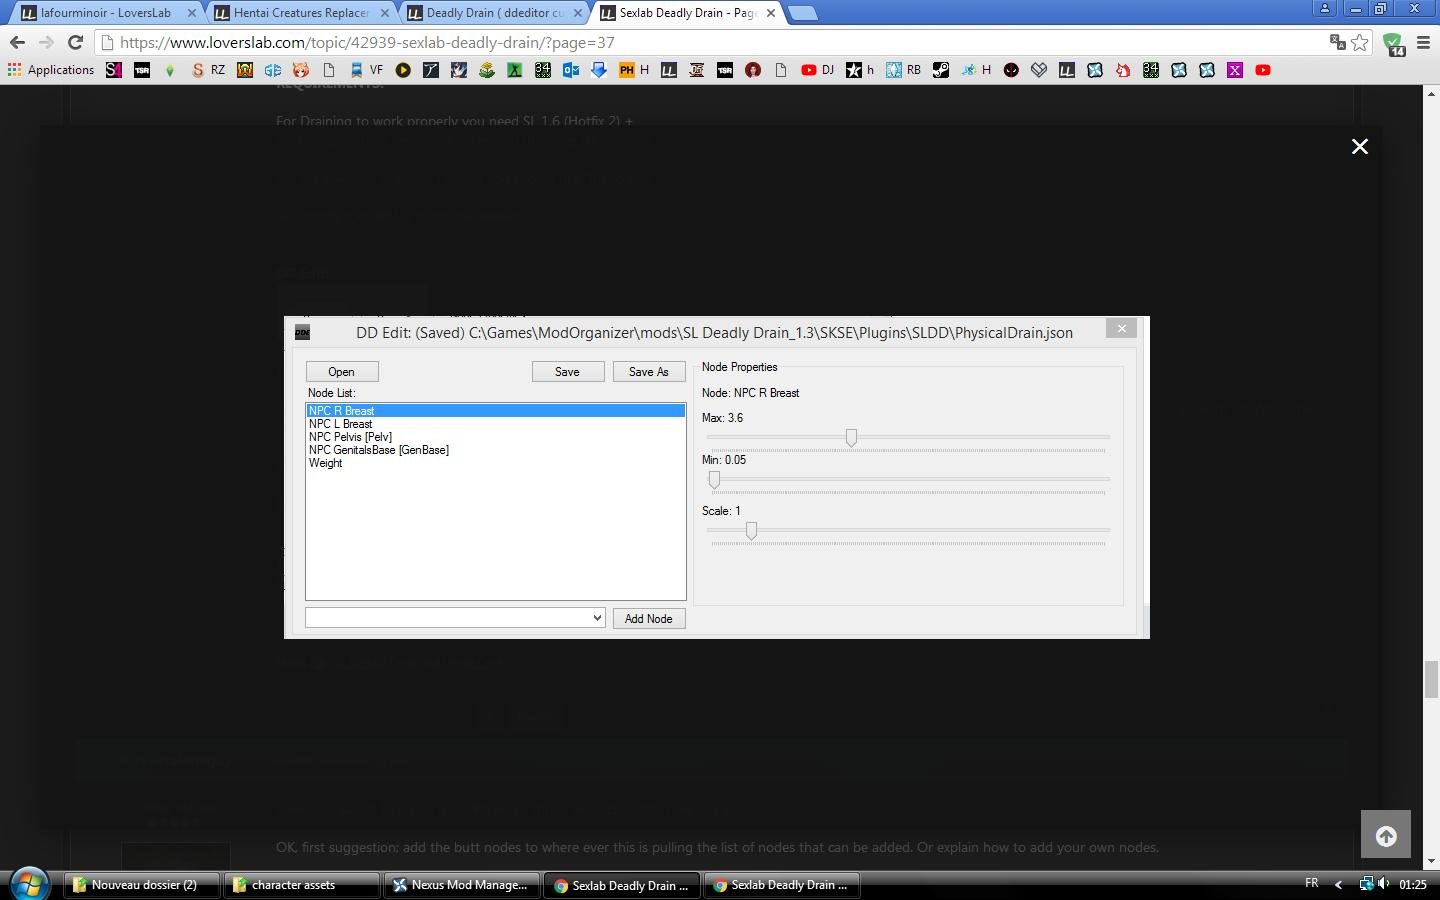Open the translate page icon in address bar
The height and width of the screenshot is (900, 1440).
[x=1337, y=42]
